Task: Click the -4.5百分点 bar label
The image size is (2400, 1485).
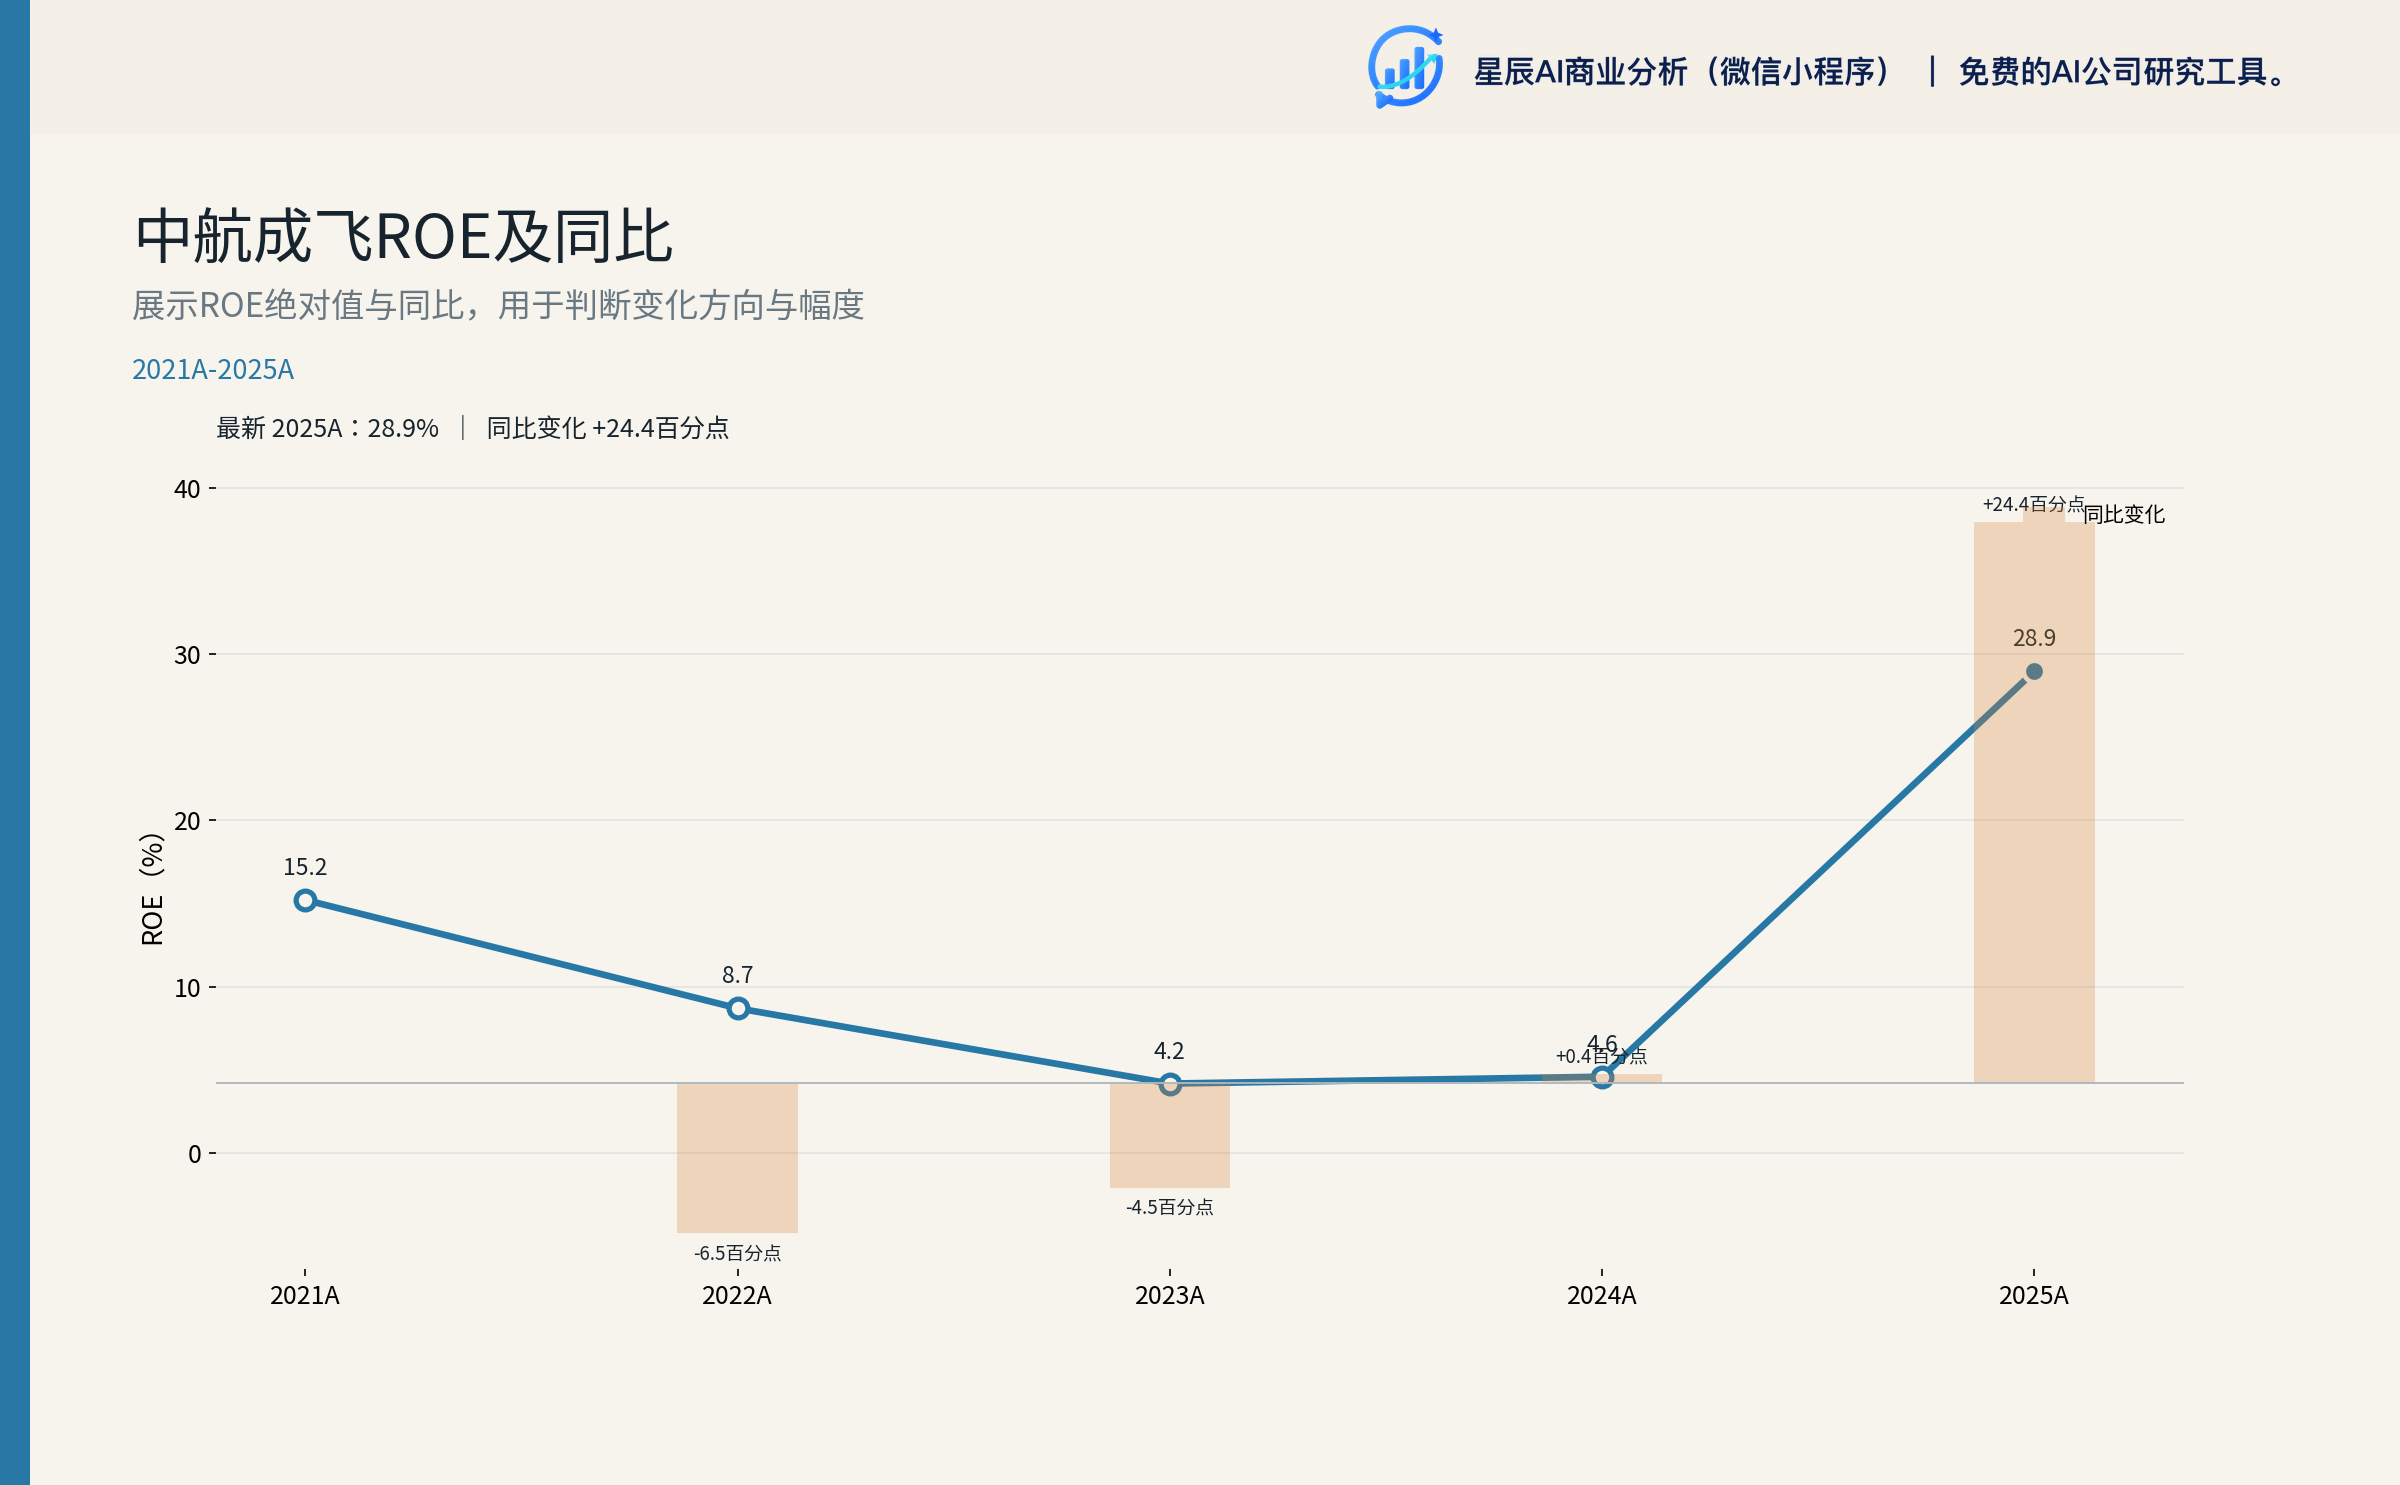Action: click(x=1170, y=1207)
